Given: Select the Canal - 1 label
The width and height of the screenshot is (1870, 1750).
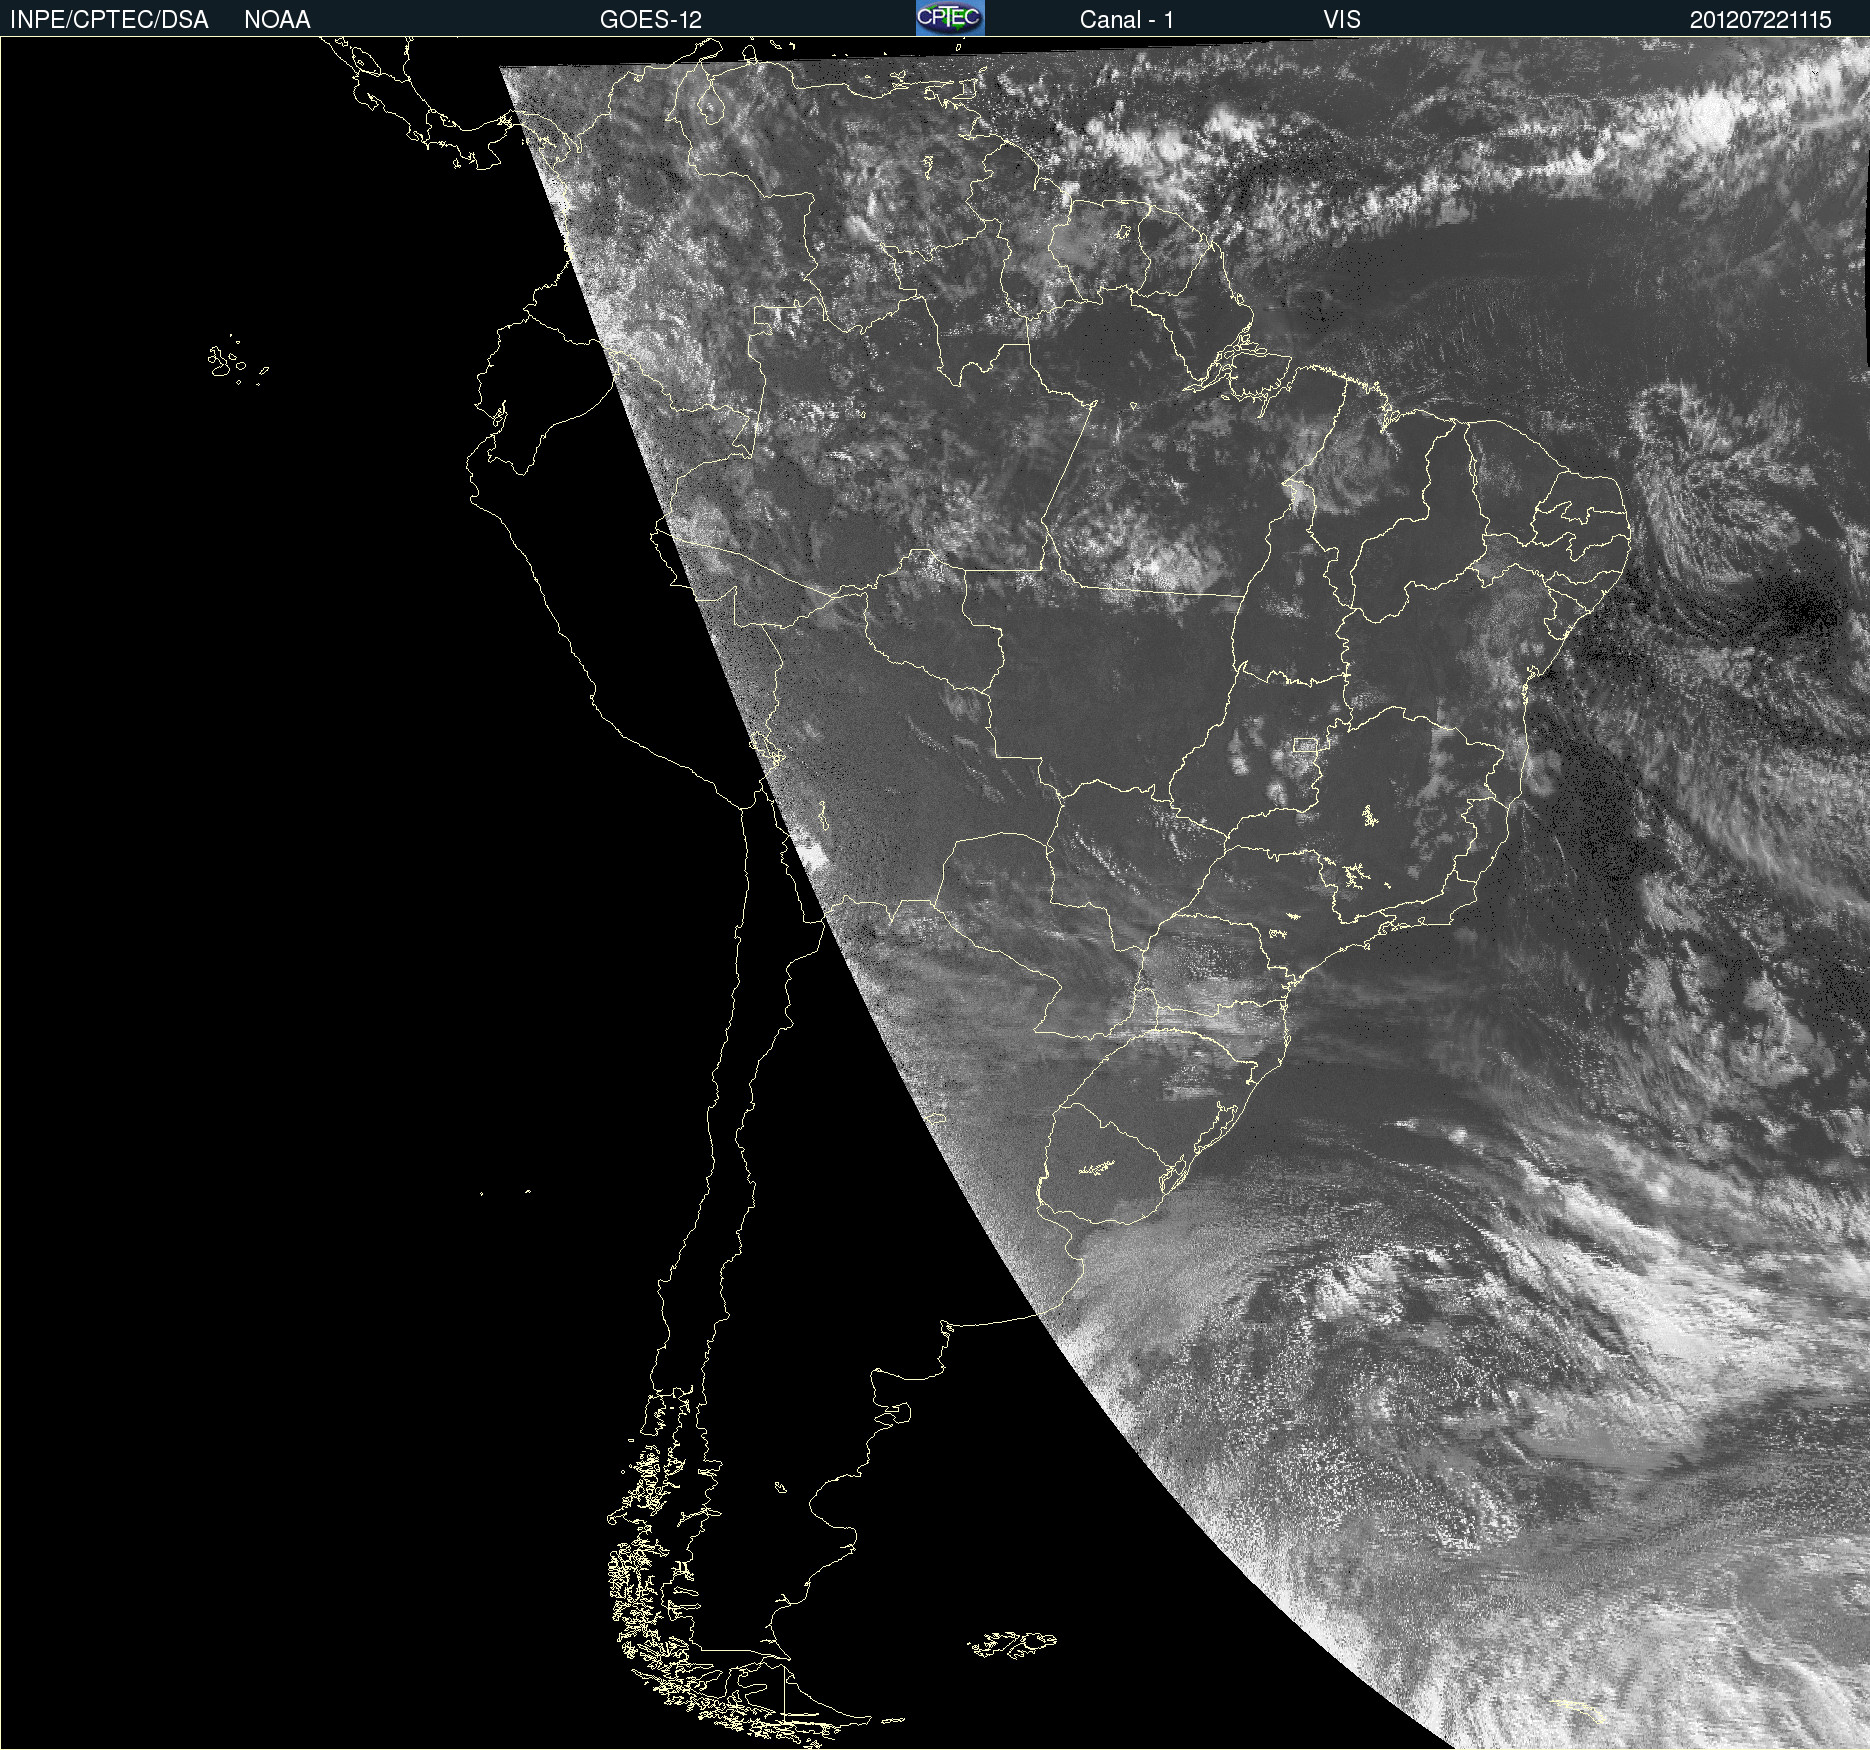Looking at the screenshot, I should coord(1126,20).
